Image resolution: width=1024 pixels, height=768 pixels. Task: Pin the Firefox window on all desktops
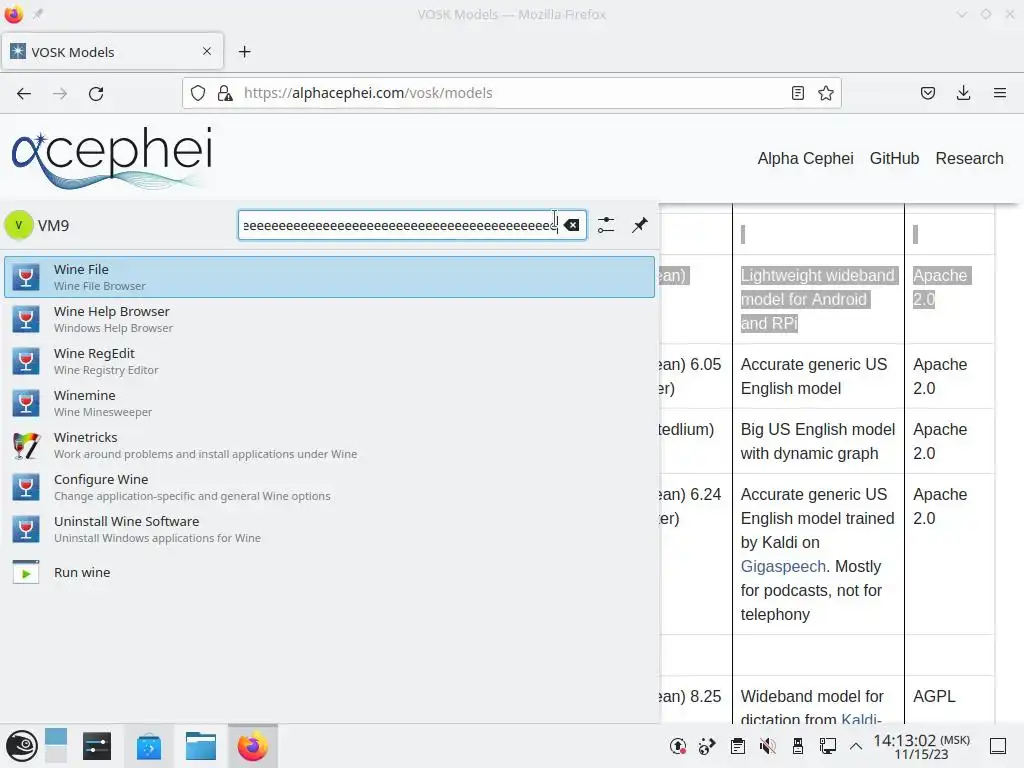tap(38, 14)
